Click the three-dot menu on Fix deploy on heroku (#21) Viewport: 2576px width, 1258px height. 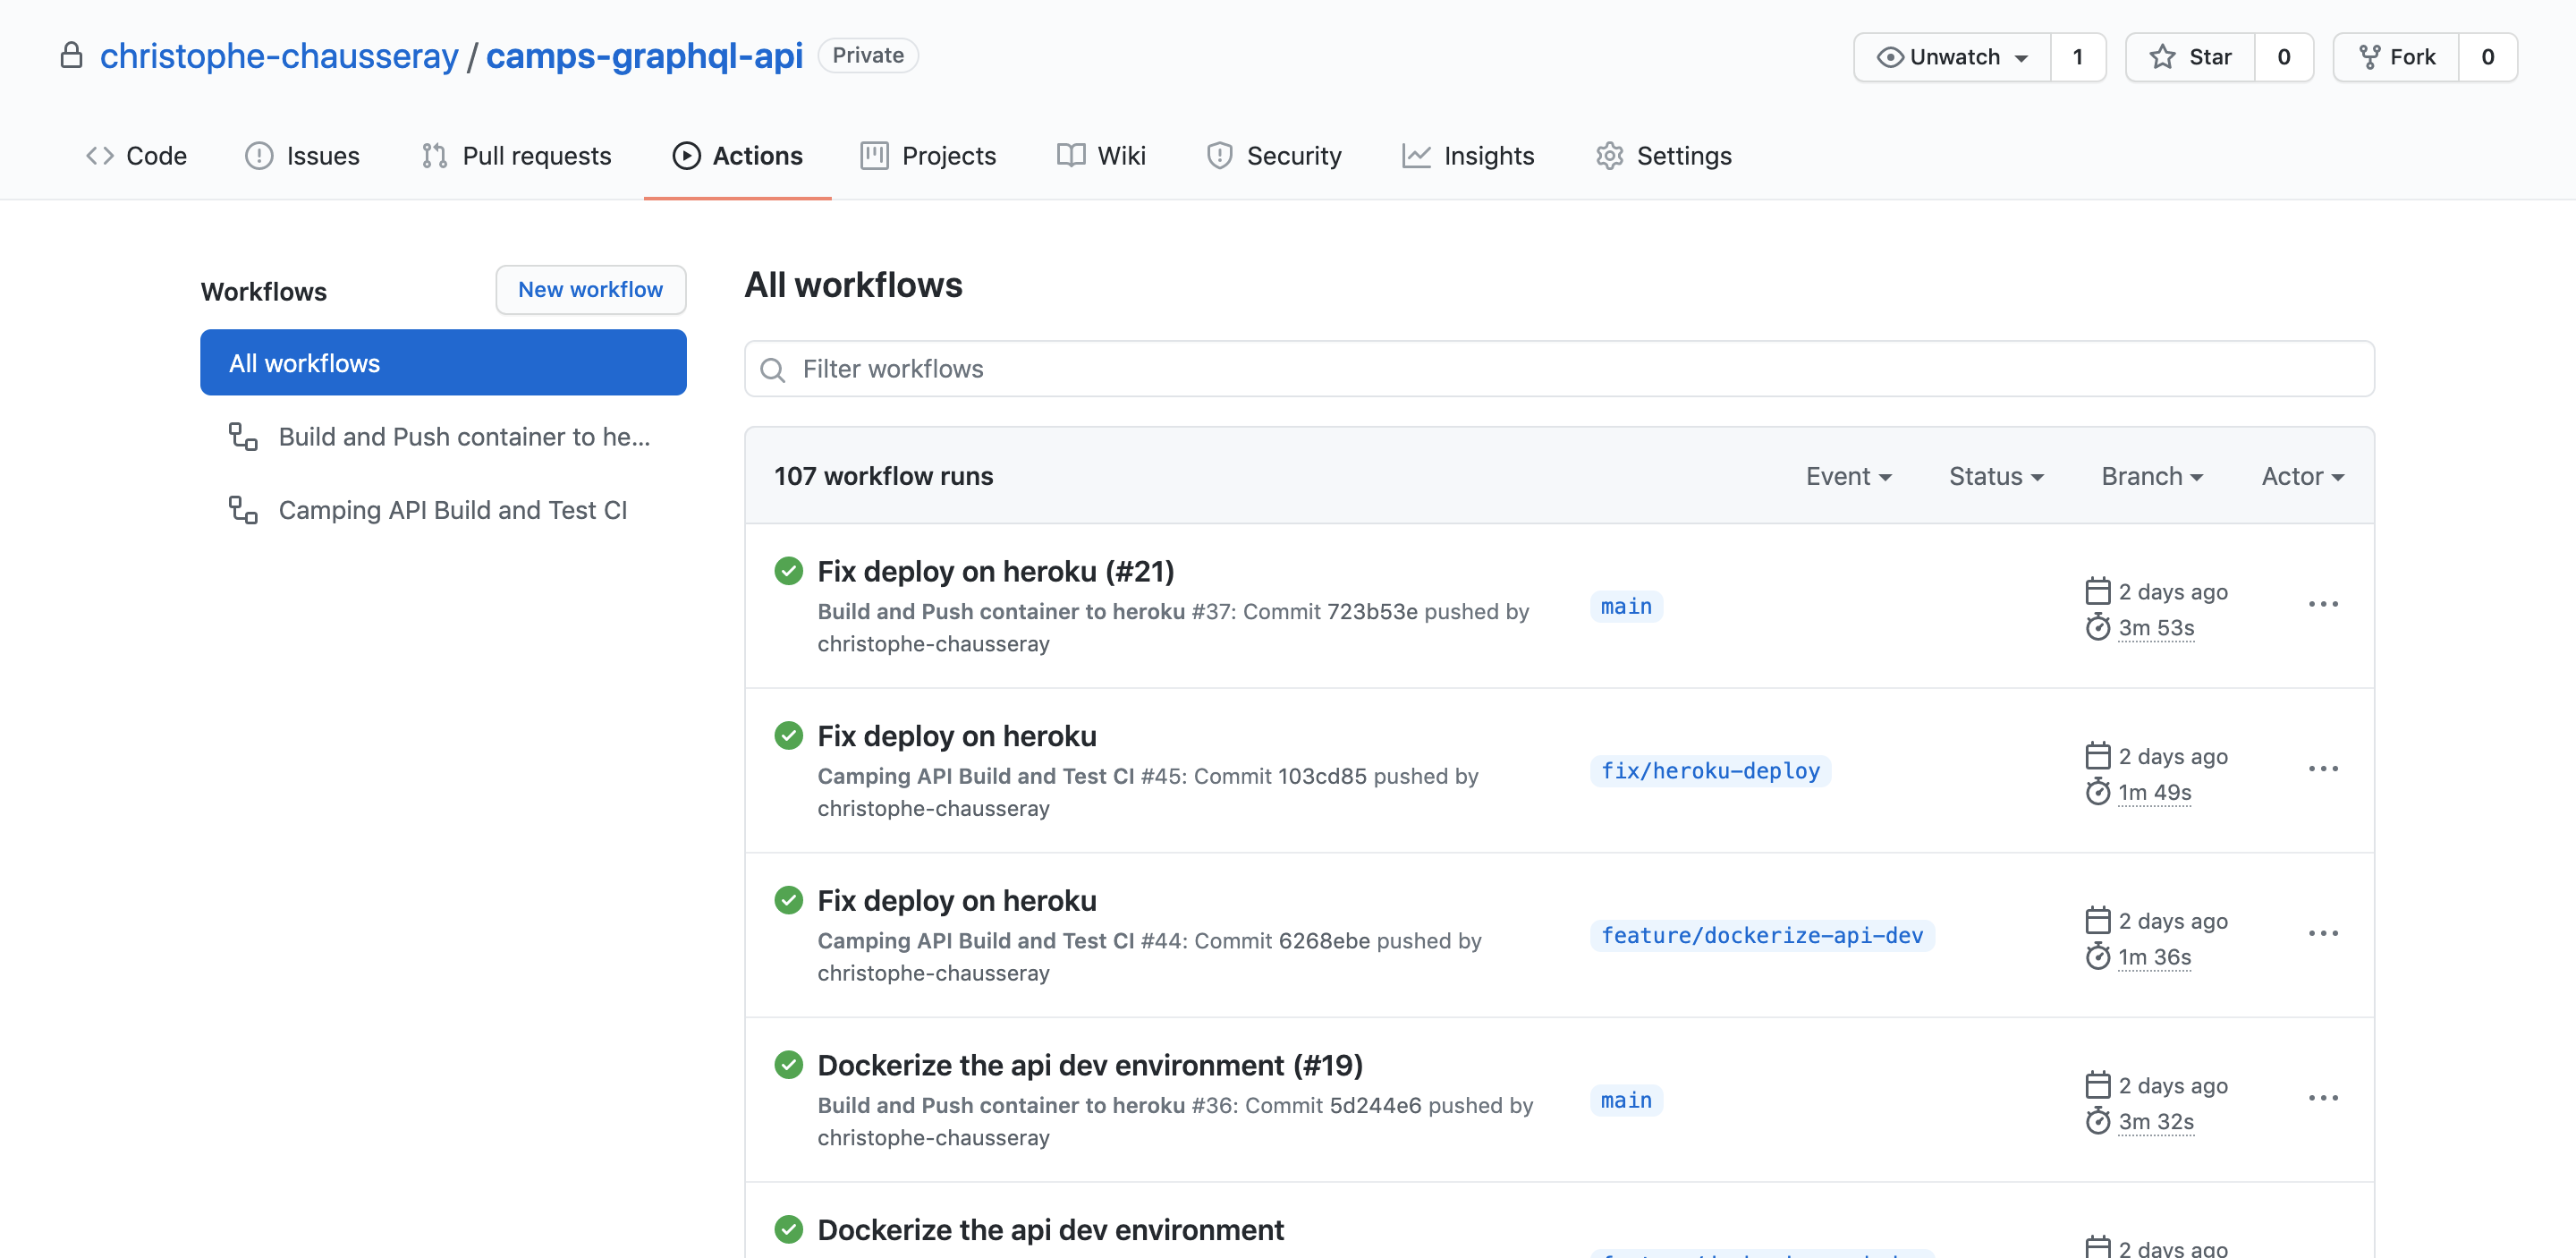click(2323, 604)
